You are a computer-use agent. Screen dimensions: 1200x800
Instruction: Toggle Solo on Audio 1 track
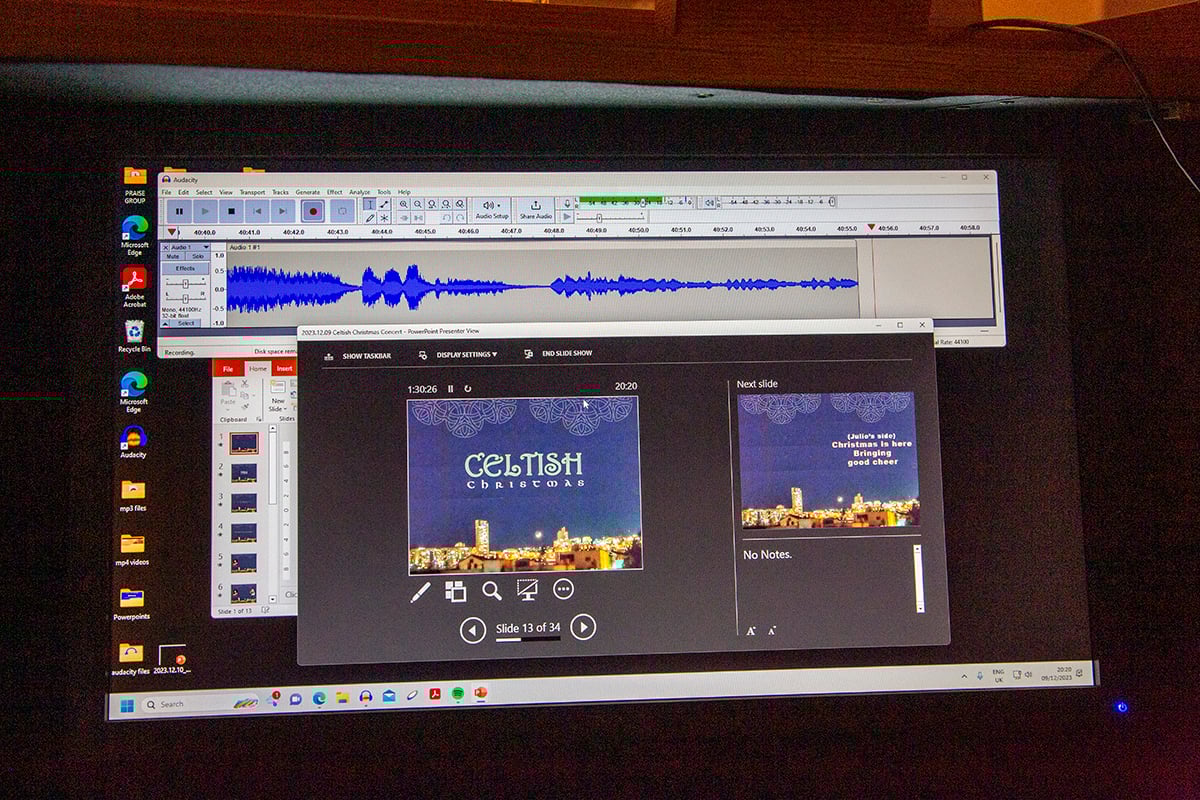click(x=197, y=256)
